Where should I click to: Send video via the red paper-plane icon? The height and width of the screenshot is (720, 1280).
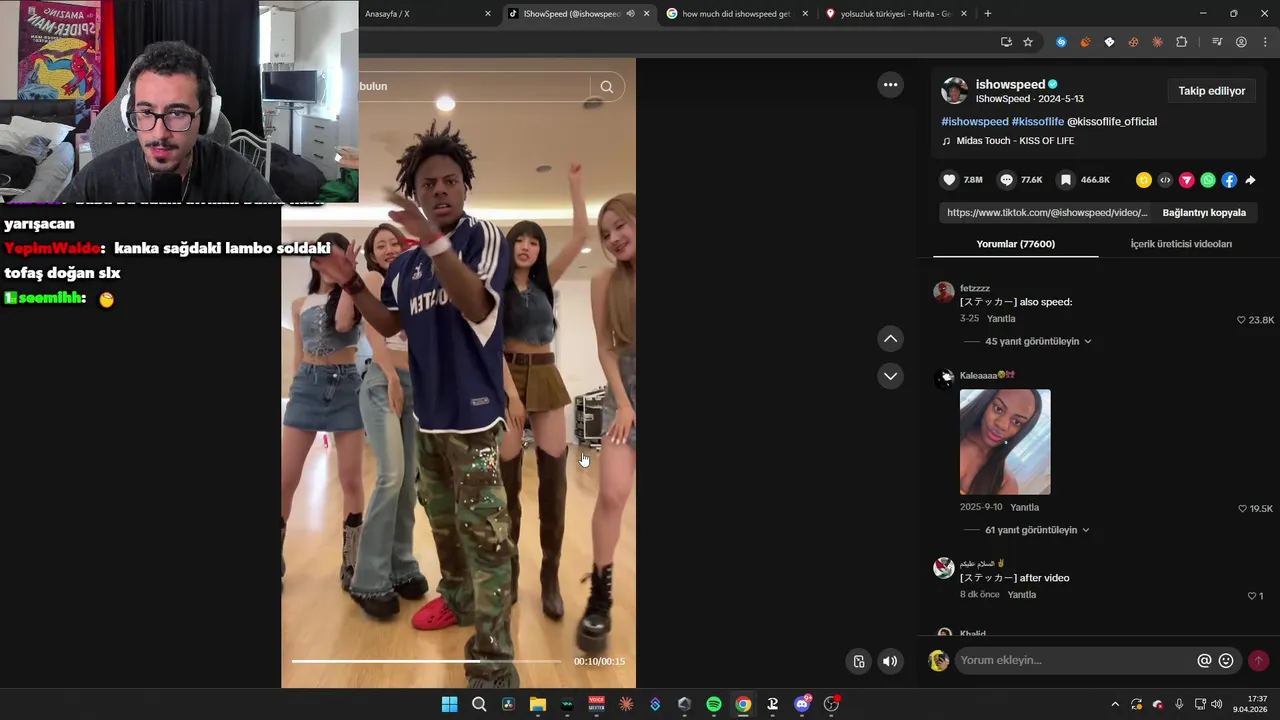click(x=1187, y=180)
